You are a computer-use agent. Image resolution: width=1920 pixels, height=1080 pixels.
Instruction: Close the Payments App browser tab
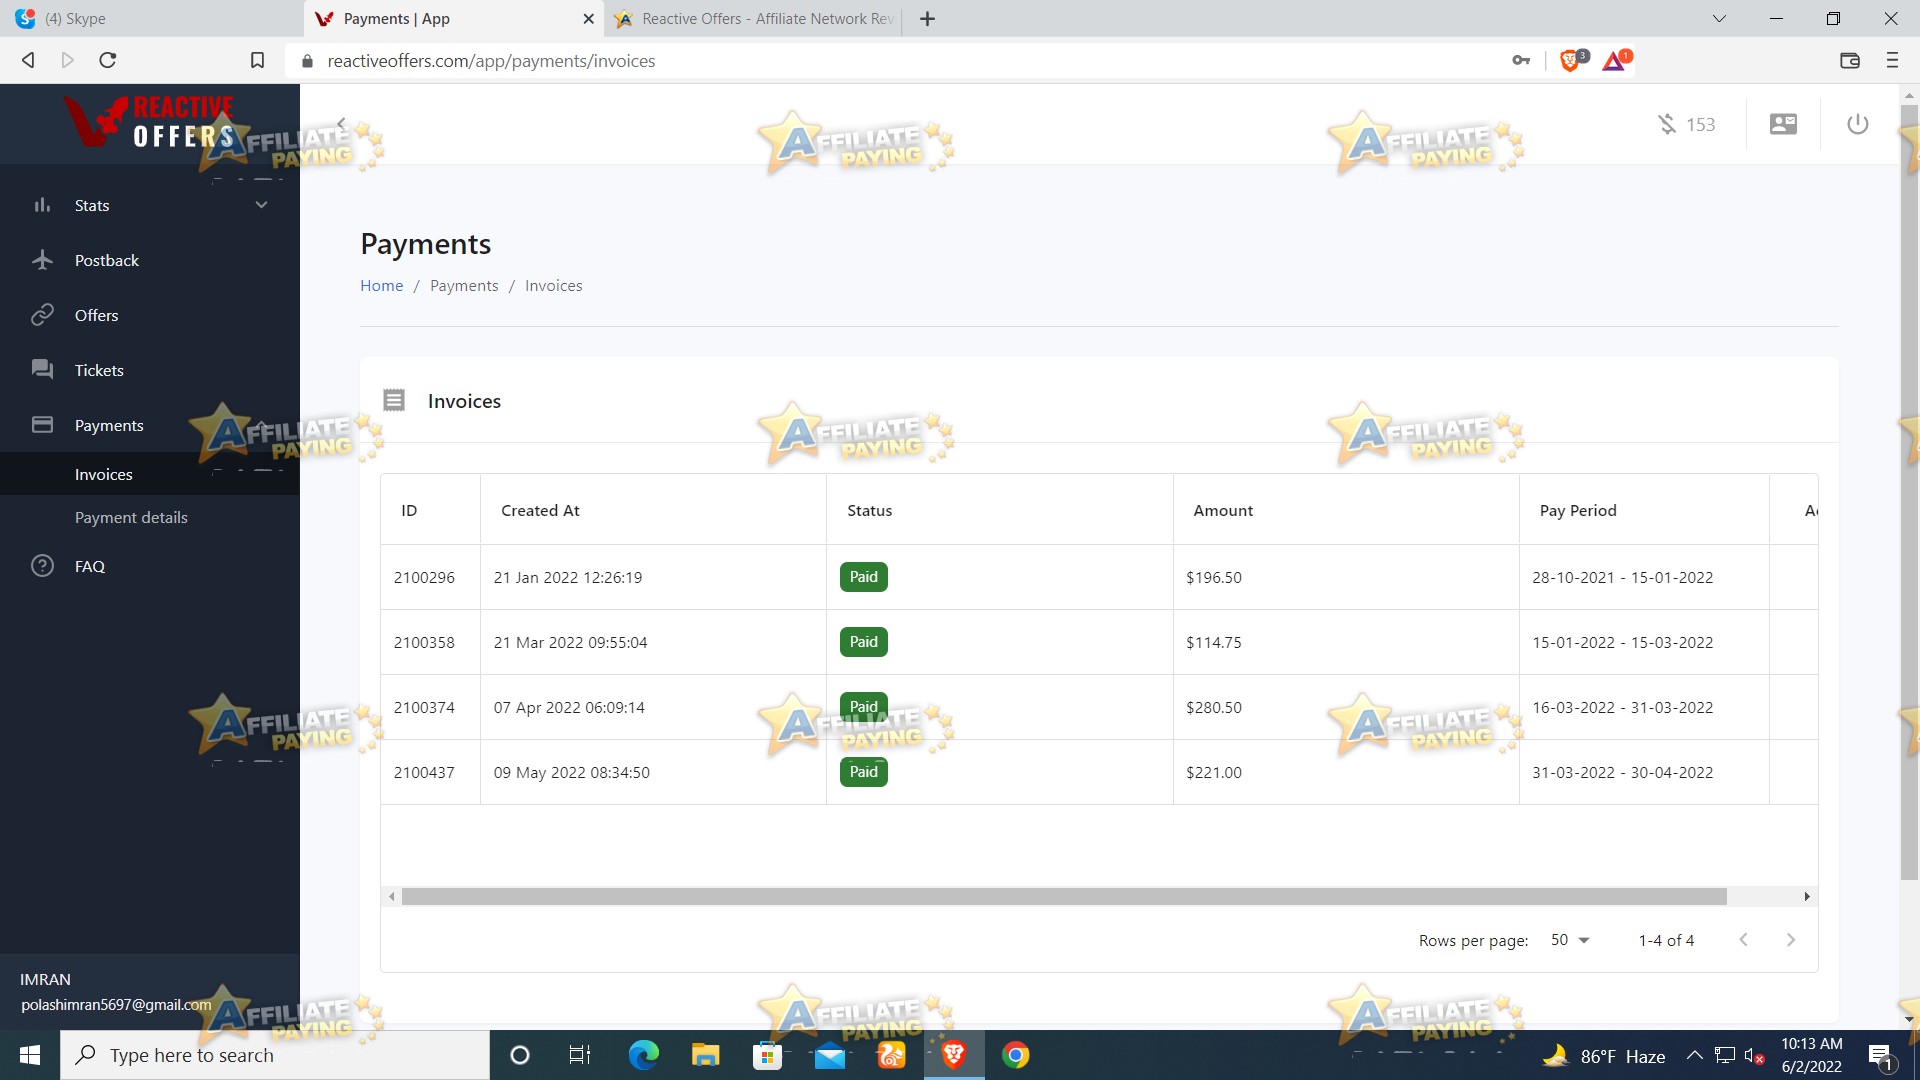588,18
